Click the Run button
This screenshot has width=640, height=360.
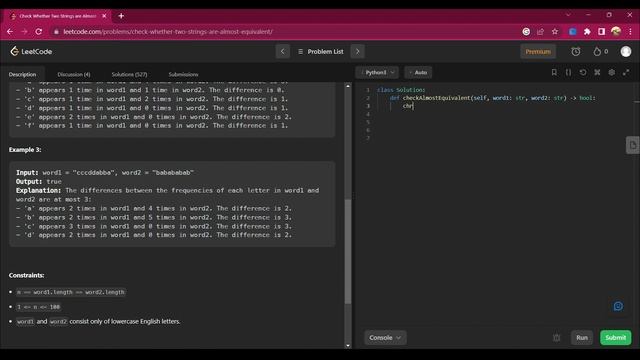pyautogui.click(x=582, y=338)
